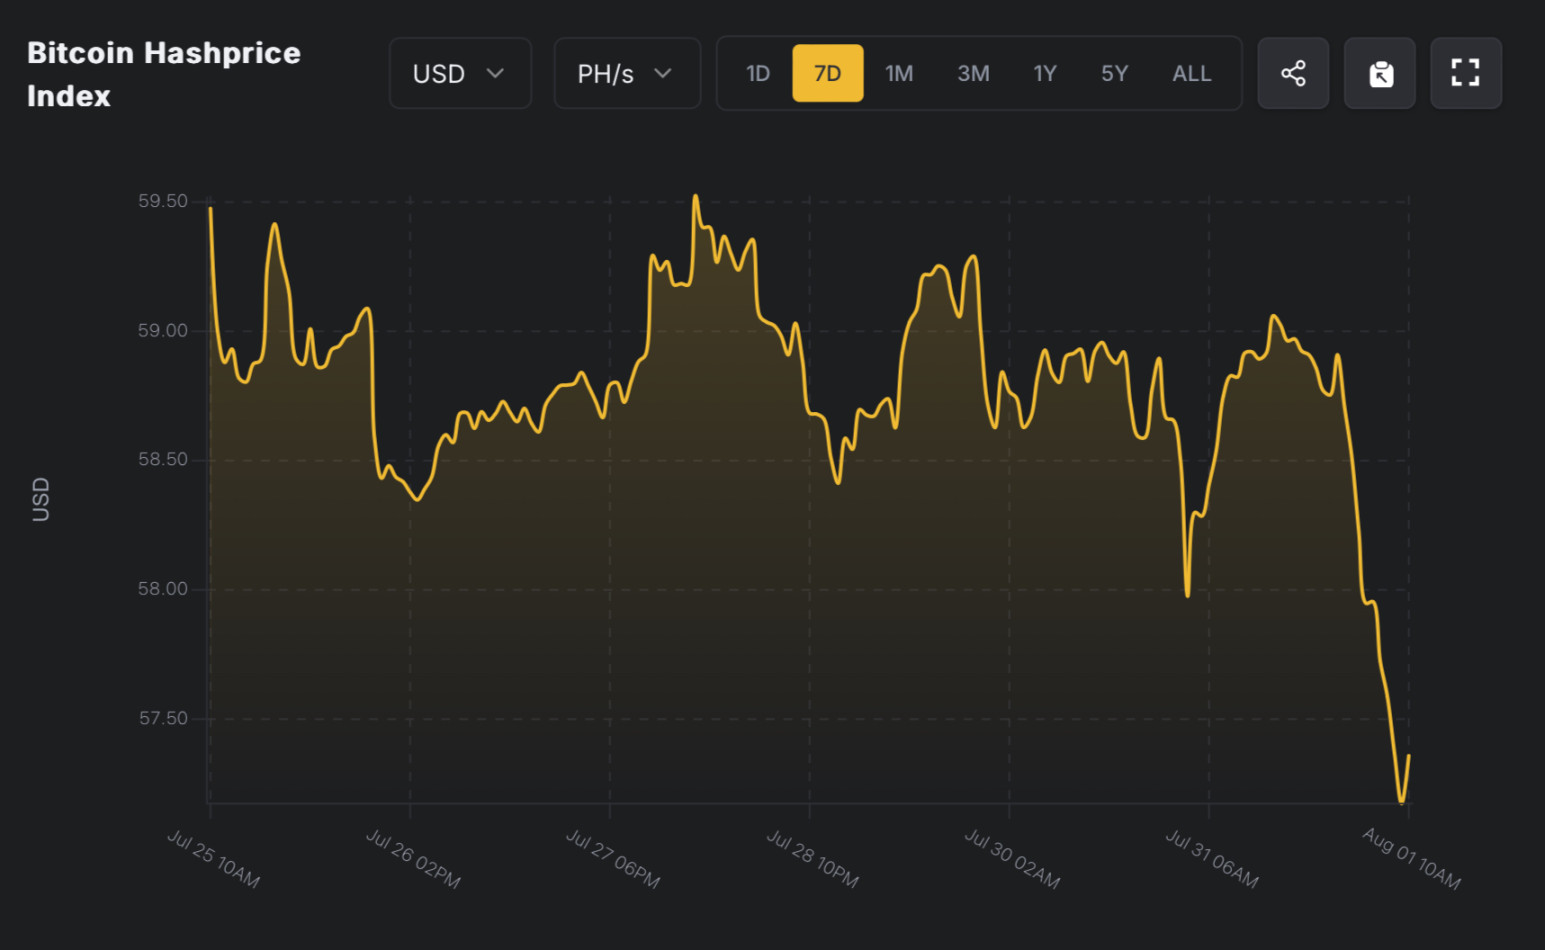Click the Jul 25 10AM axis label
The height and width of the screenshot is (950, 1545).
[214, 858]
